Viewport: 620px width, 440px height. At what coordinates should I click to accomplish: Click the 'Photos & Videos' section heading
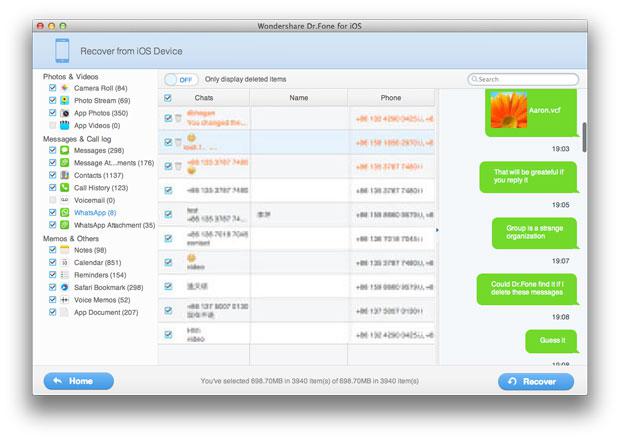pyautogui.click(x=70, y=76)
